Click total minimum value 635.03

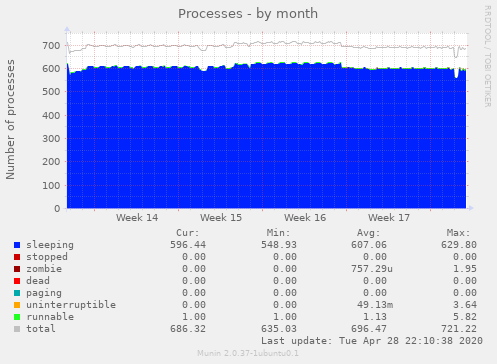pyautogui.click(x=279, y=329)
